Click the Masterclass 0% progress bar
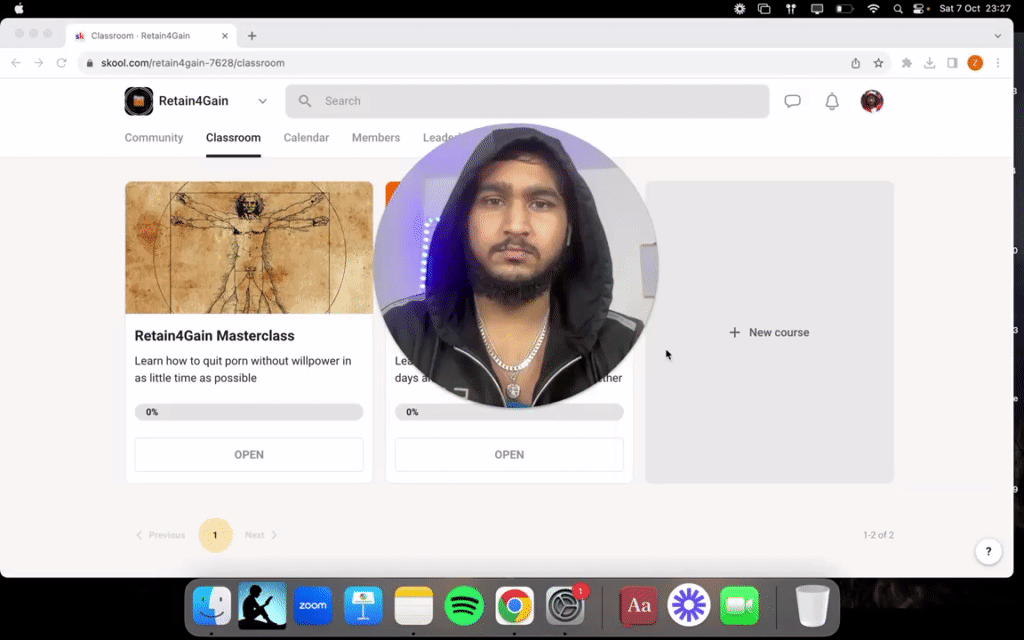The image size is (1024, 640). [249, 412]
